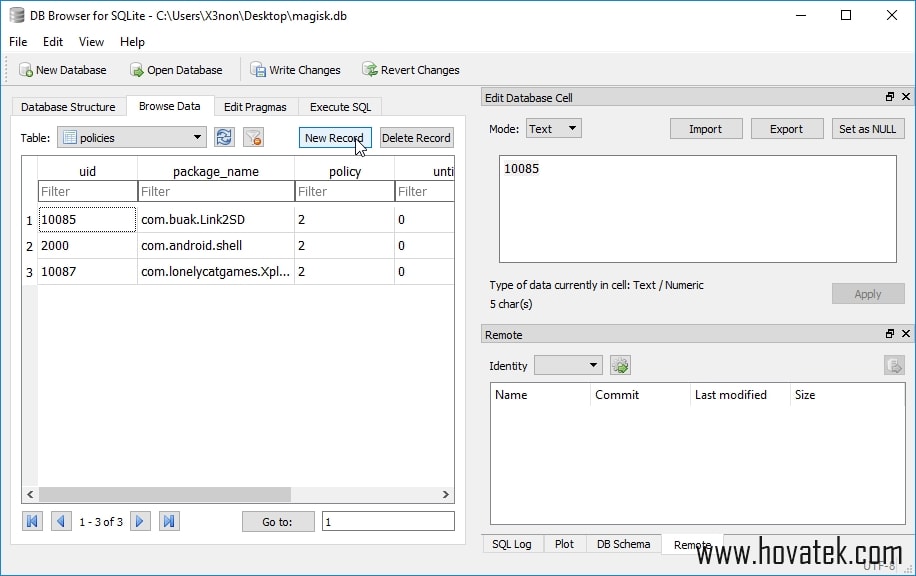The height and width of the screenshot is (576, 916).
Task: Click the package_name filter field
Action: 216,191
